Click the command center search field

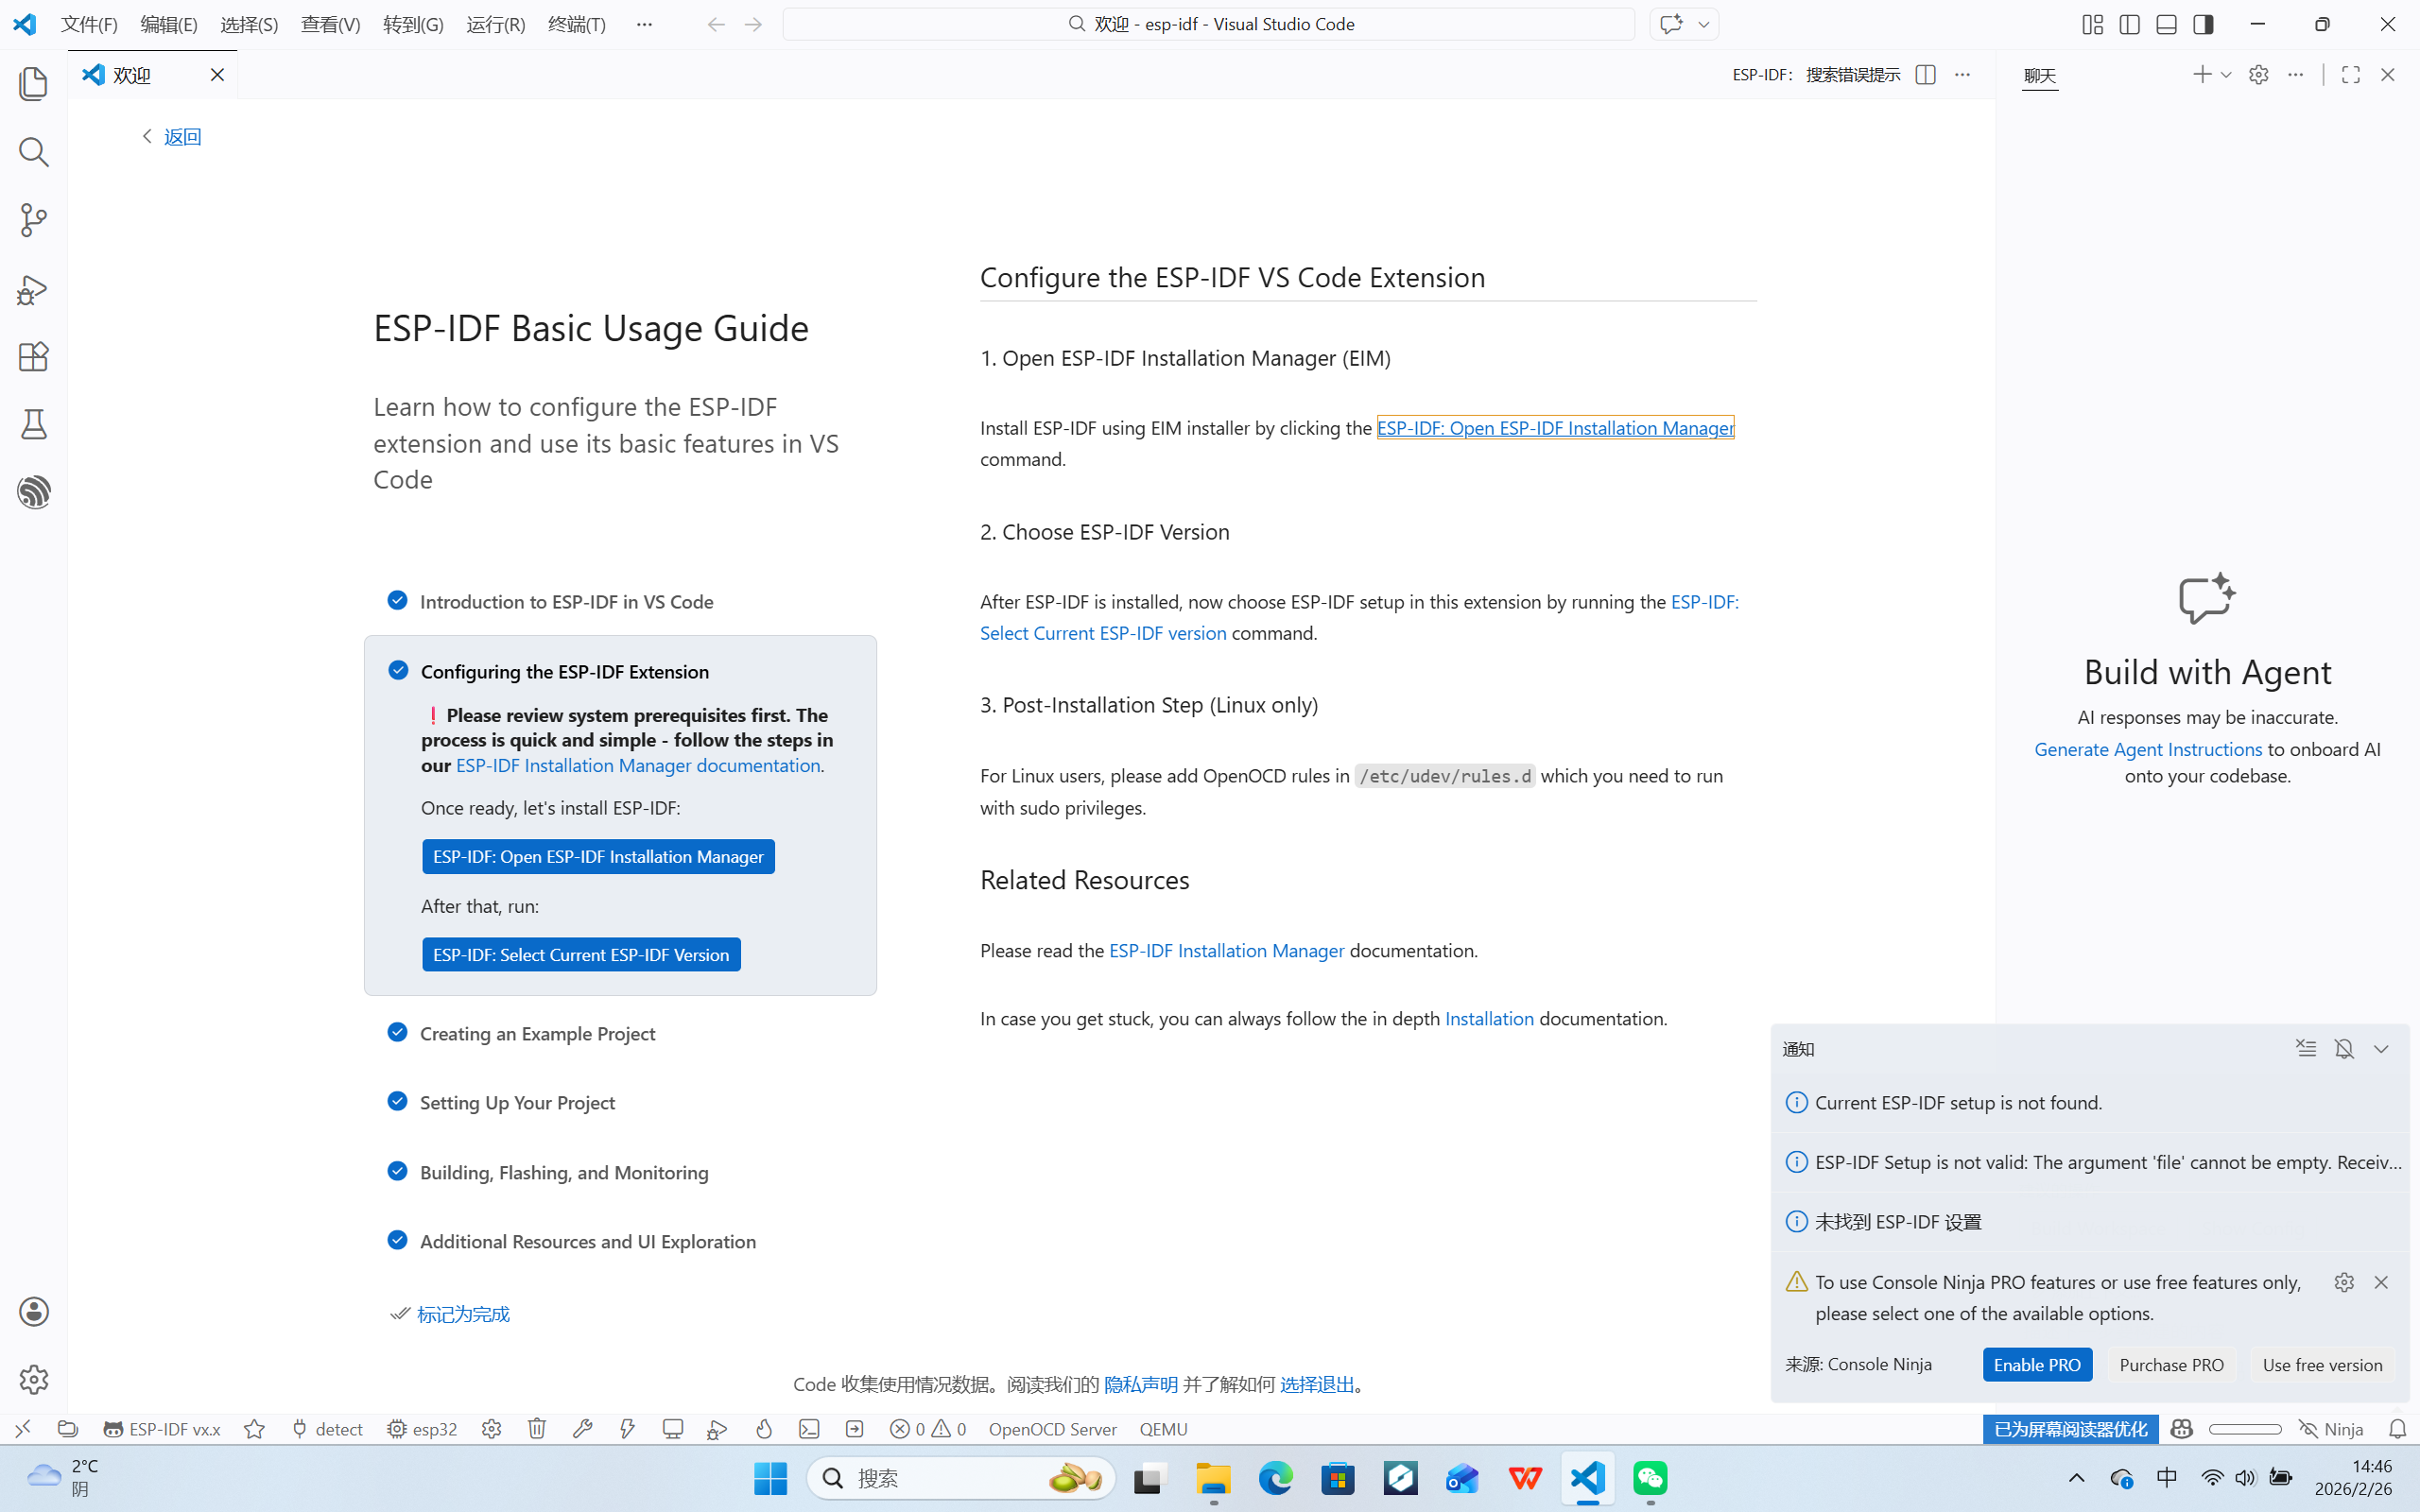pyautogui.click(x=1208, y=24)
